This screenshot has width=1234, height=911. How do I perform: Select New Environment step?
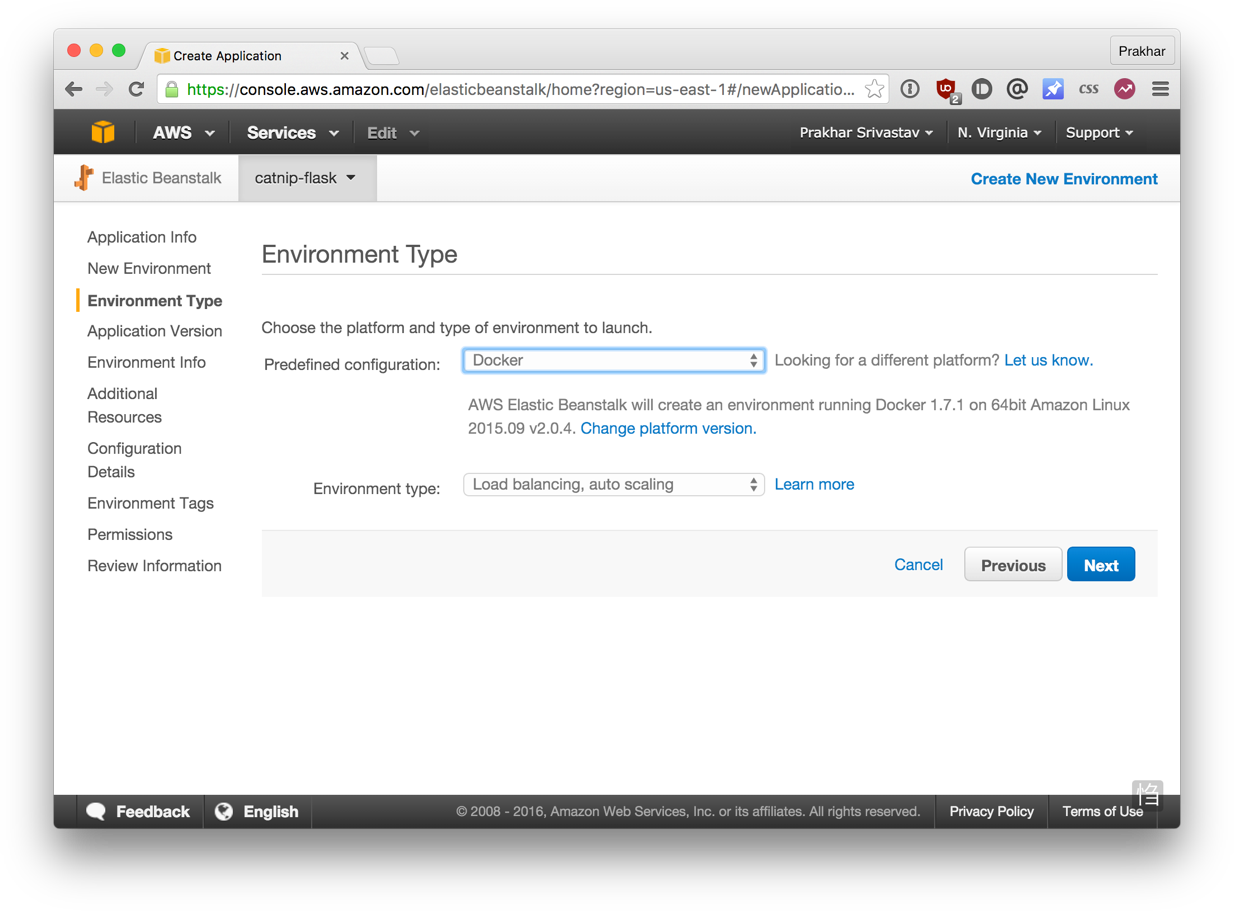[149, 268]
